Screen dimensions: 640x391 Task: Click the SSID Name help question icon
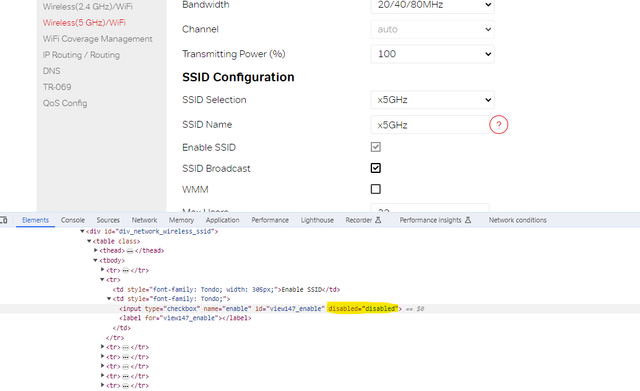[x=498, y=125]
